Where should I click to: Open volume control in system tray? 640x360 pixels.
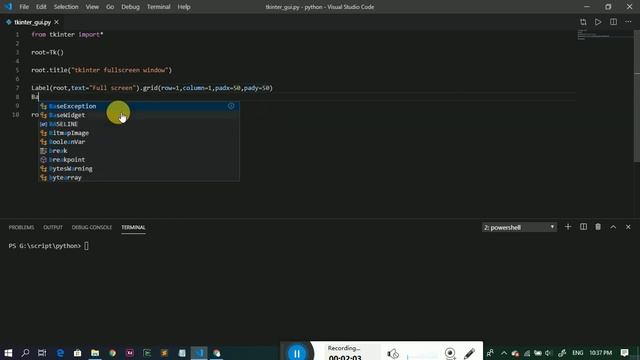pos(548,353)
